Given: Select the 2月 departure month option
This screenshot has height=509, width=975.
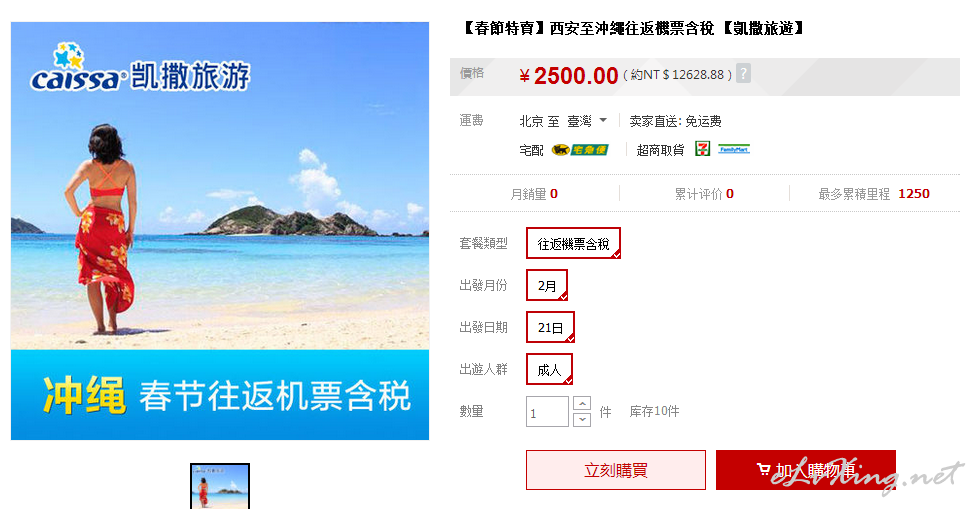Looking at the screenshot, I should point(547,285).
